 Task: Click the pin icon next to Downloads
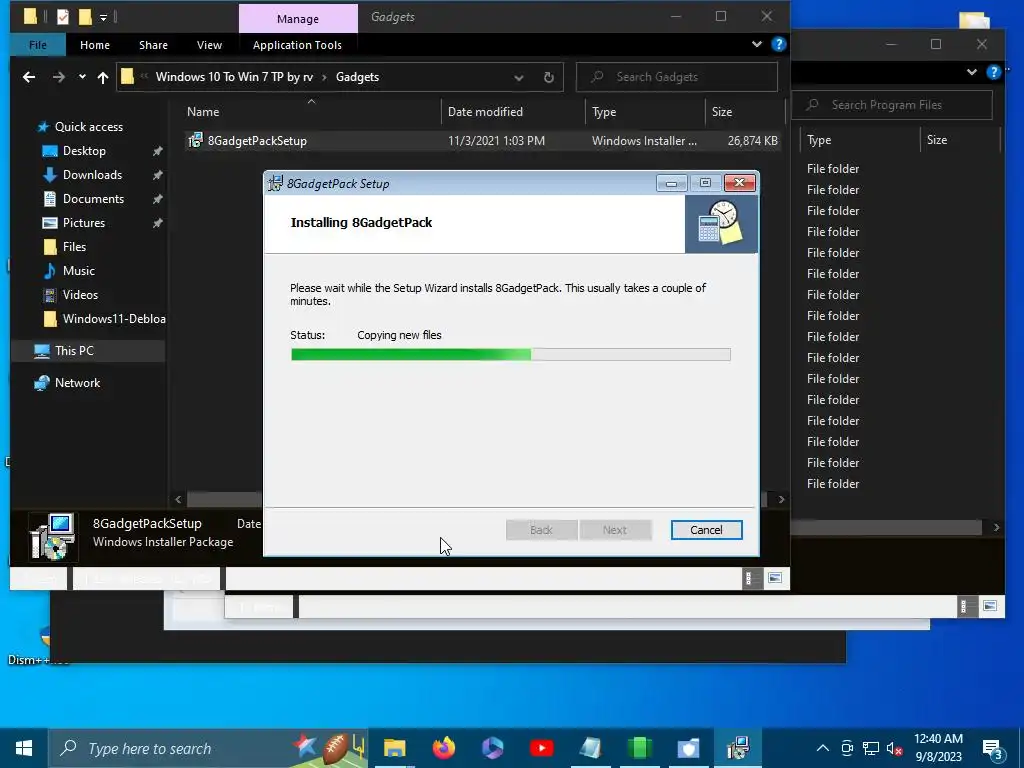coord(157,175)
